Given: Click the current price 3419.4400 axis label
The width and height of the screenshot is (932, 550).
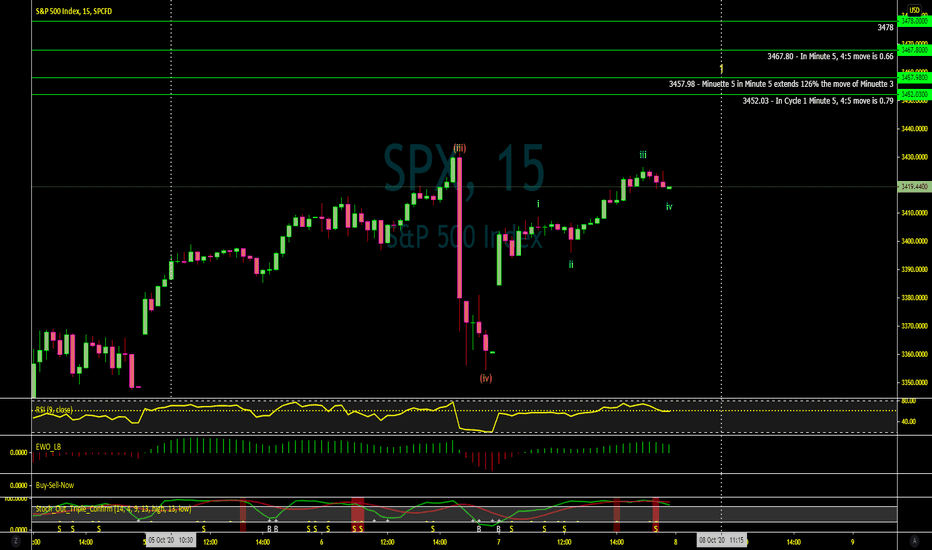Looking at the screenshot, I should point(914,186).
